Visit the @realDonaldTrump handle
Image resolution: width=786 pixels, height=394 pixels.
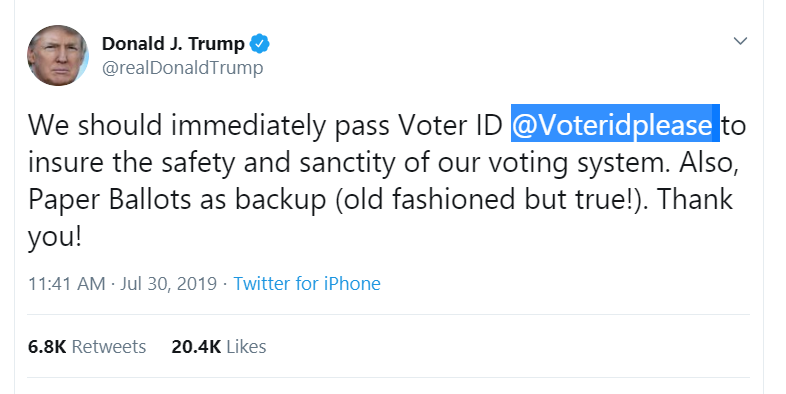[182, 68]
